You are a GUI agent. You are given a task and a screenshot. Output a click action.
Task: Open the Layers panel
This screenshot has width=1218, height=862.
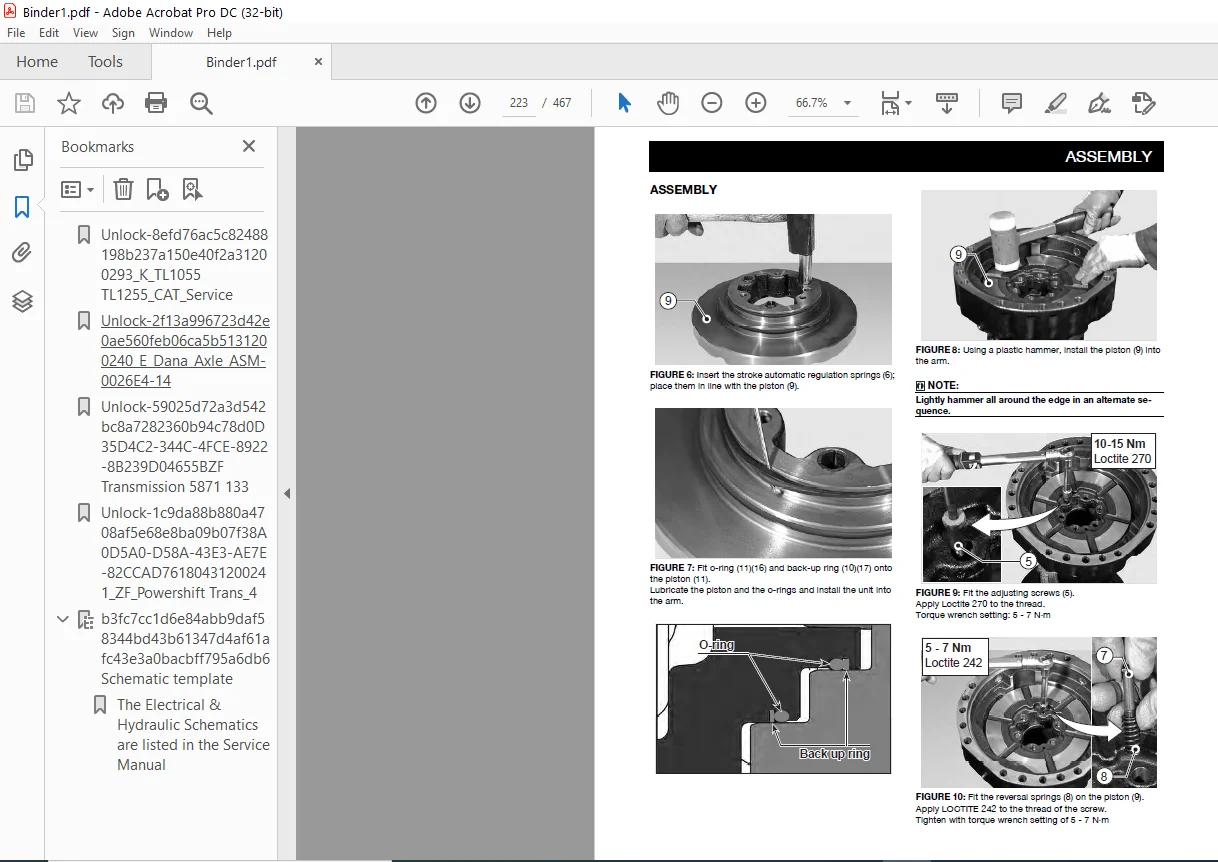pos(22,300)
